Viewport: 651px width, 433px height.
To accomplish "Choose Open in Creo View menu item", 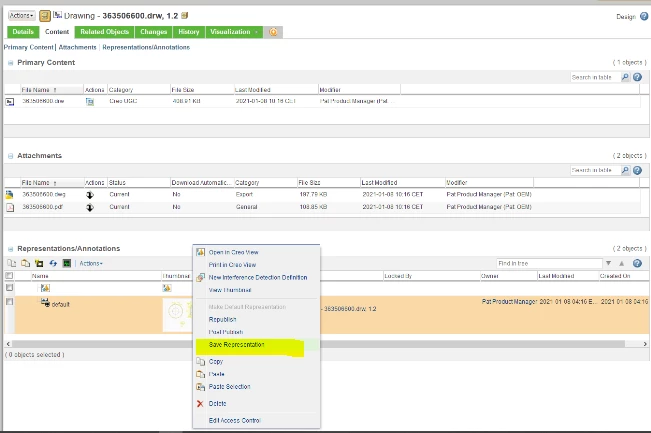I will (233, 252).
